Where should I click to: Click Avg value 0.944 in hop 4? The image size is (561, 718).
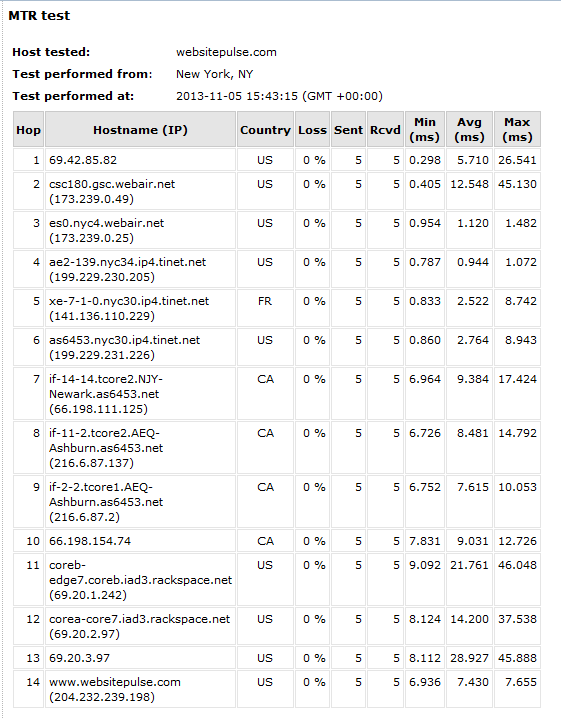tap(473, 262)
